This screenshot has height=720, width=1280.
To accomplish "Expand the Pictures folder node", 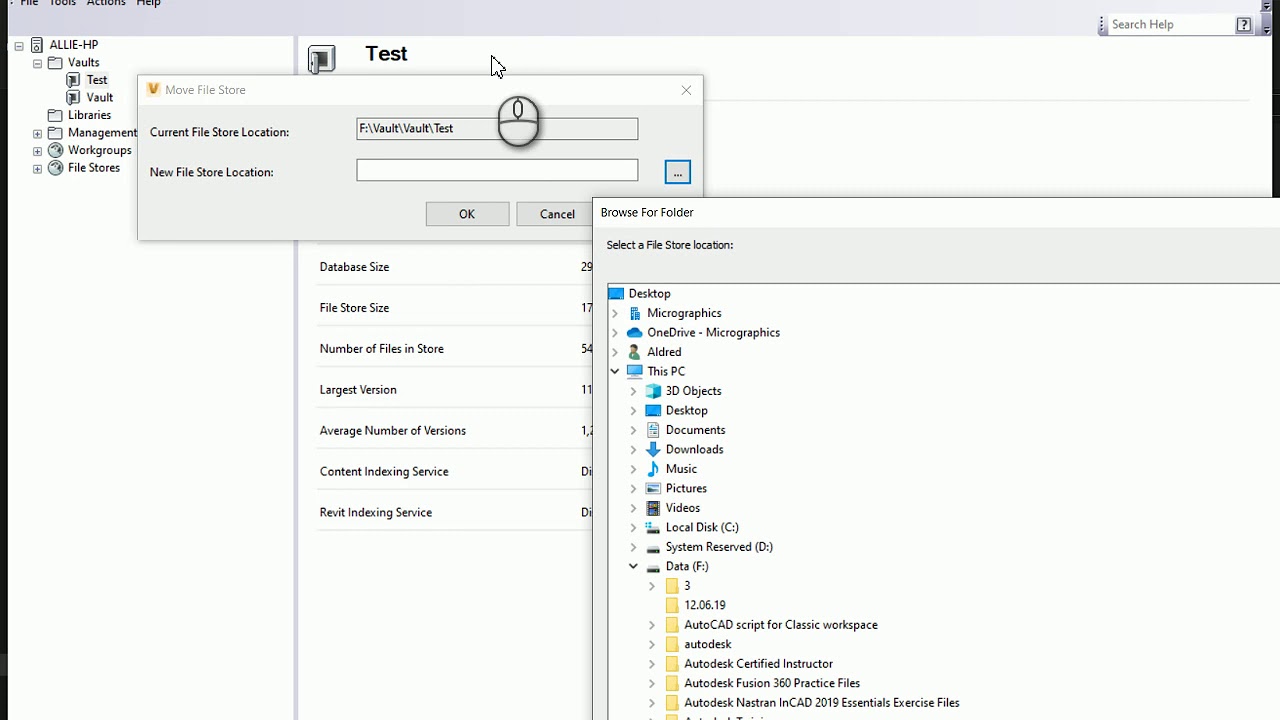I will pos(633,488).
